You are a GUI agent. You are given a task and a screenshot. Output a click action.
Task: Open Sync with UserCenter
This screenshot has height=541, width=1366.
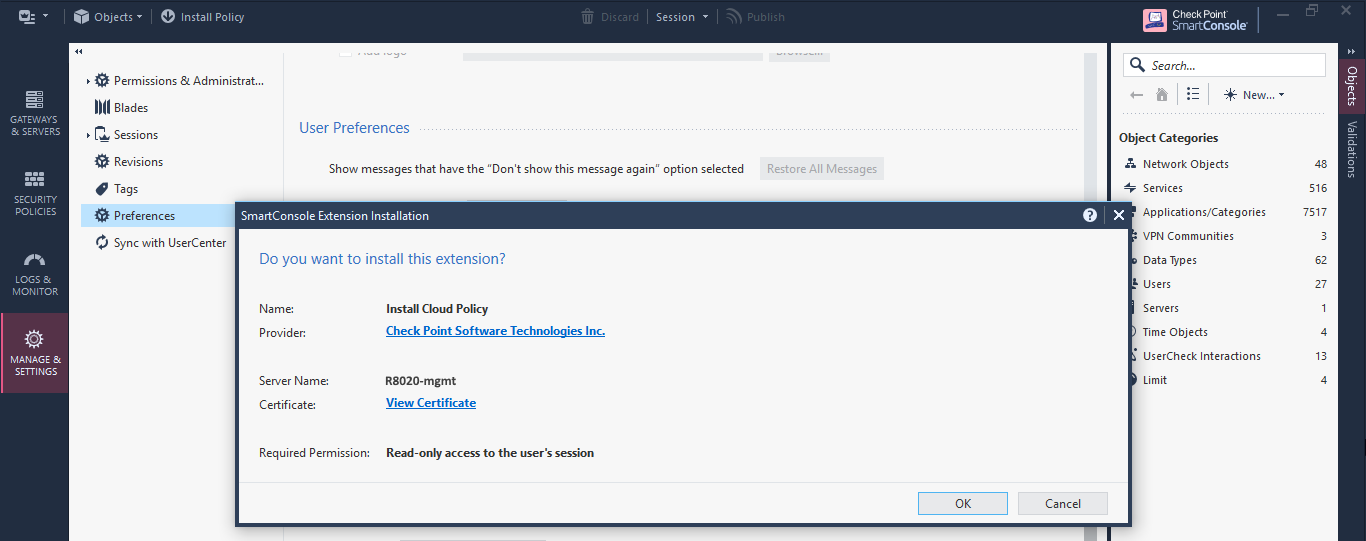(160, 243)
